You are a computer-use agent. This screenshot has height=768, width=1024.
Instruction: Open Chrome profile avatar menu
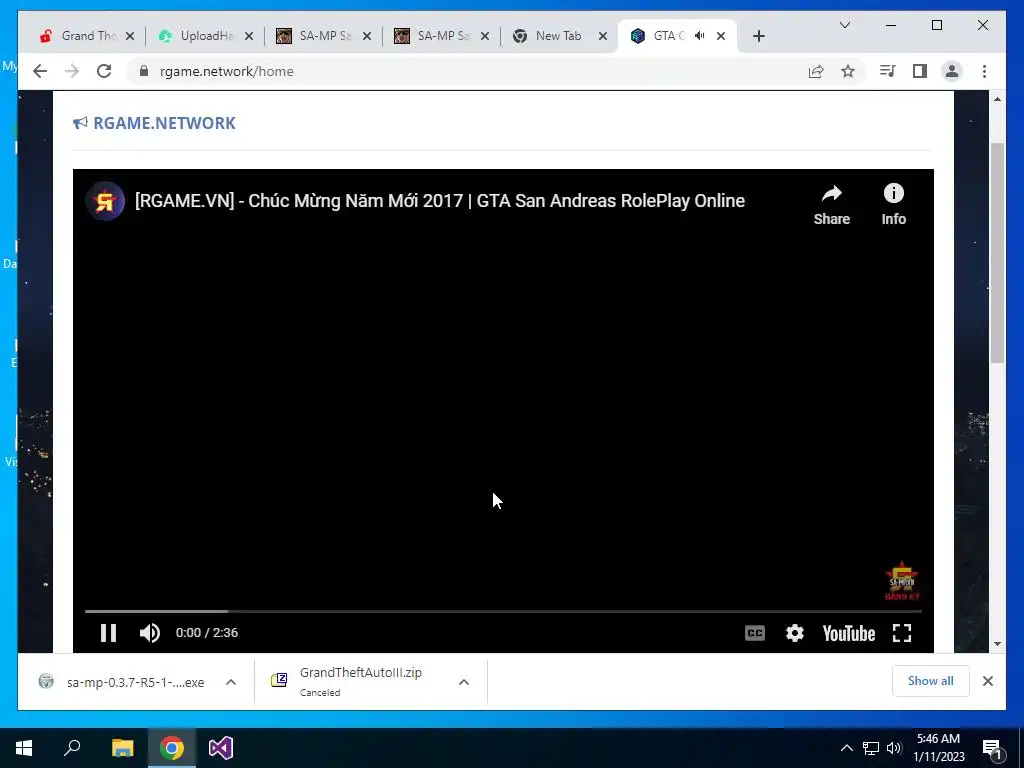pos(952,71)
